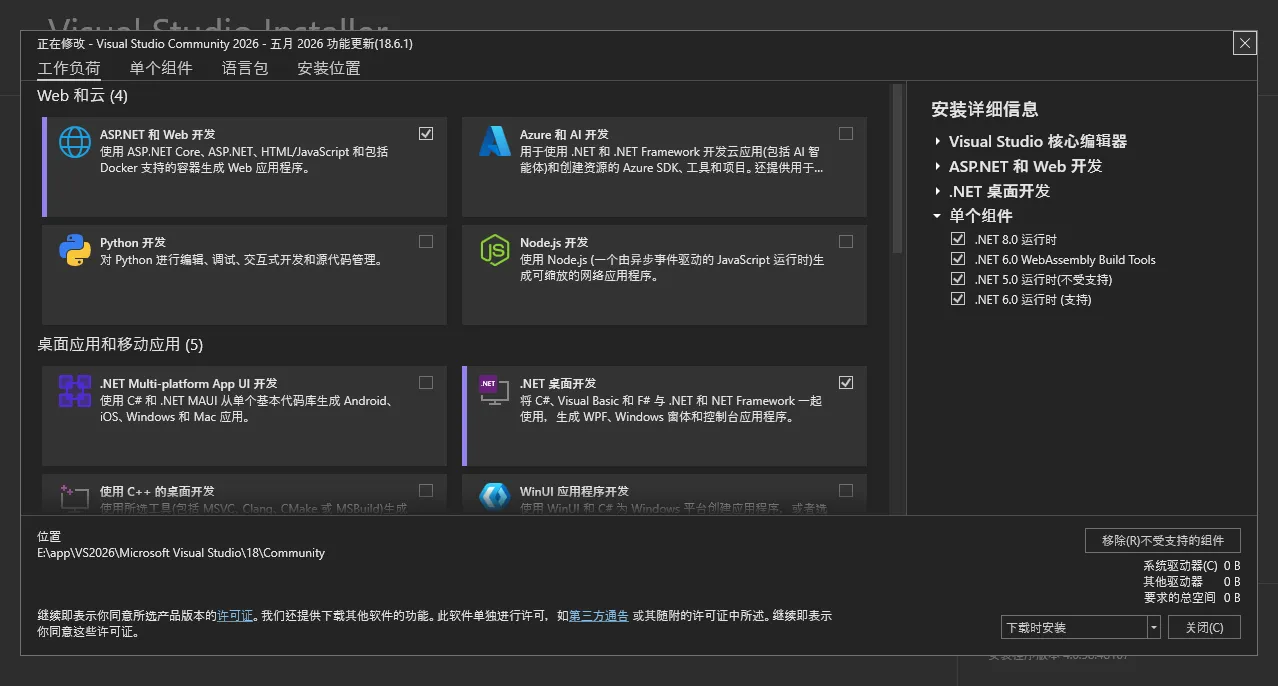The width and height of the screenshot is (1278, 686).
Task: Select the Azure 和 AI 开发 card title
Action: 564,134
